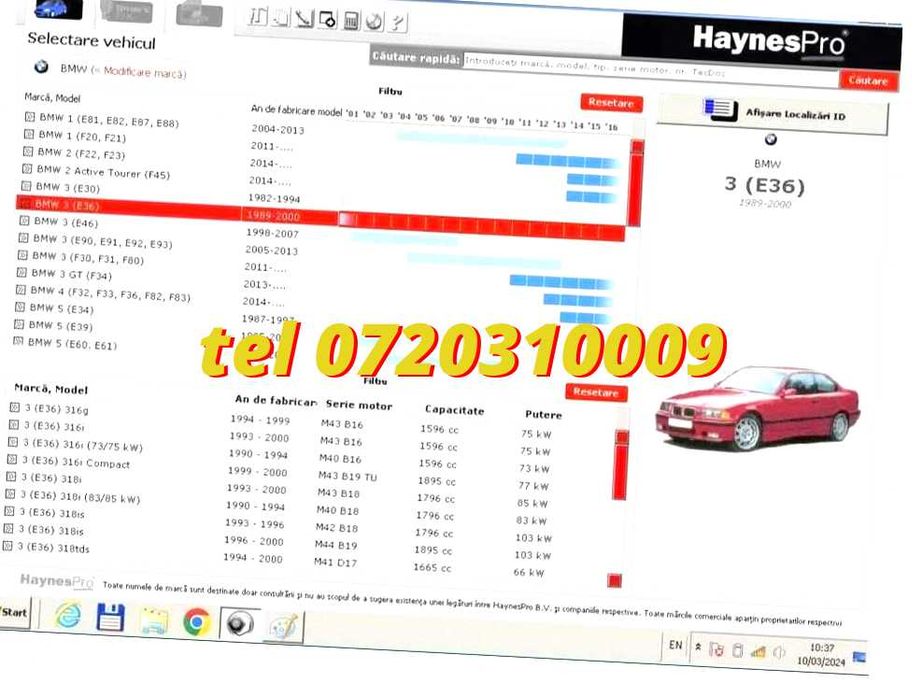Click the small BMW logo above 3 (E36)

coord(770,139)
